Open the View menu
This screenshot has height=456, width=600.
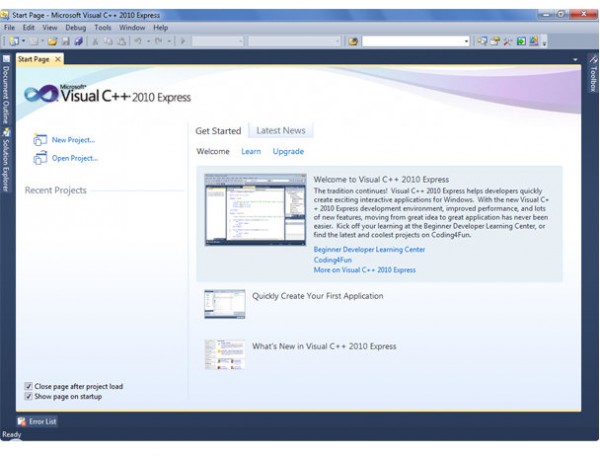(x=50, y=28)
